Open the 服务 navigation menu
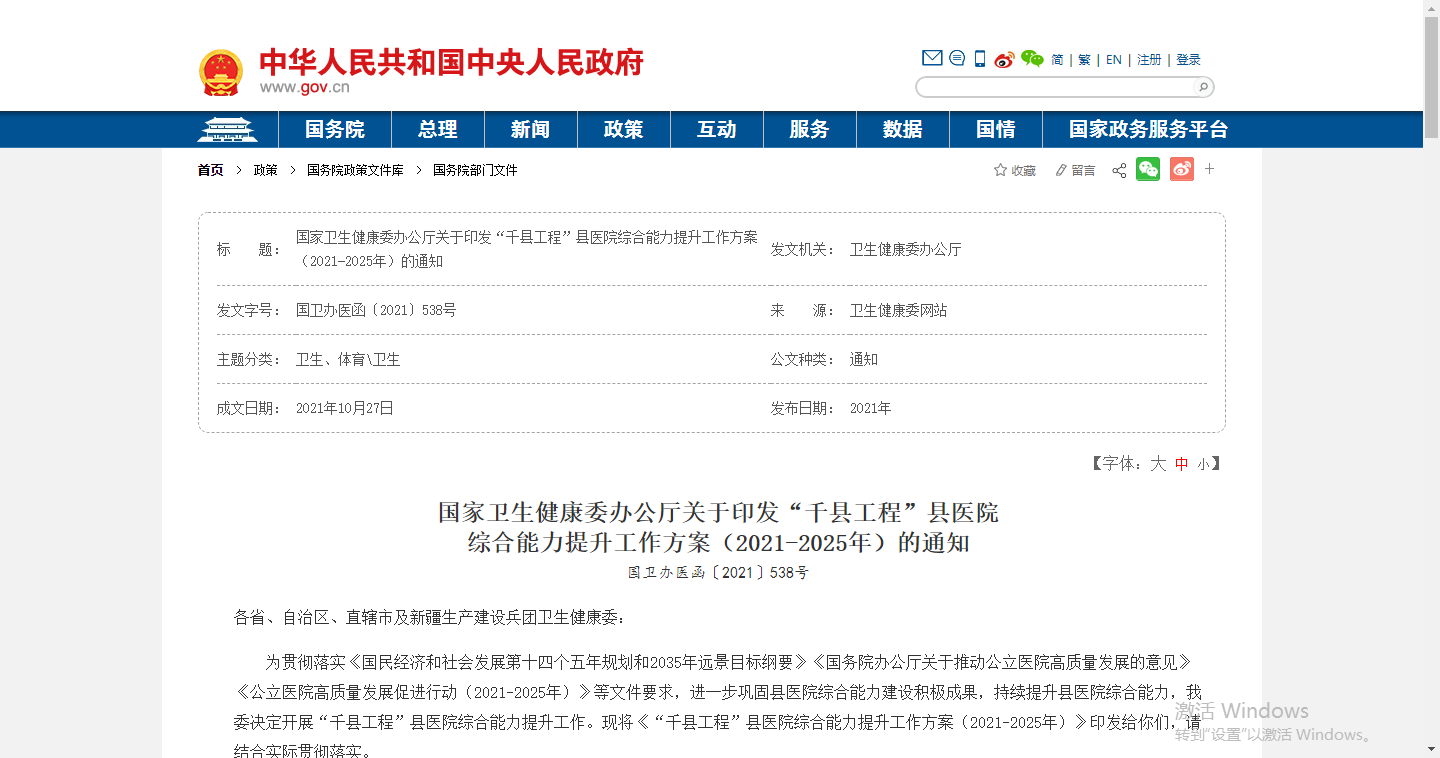1440x758 pixels. tap(809, 130)
